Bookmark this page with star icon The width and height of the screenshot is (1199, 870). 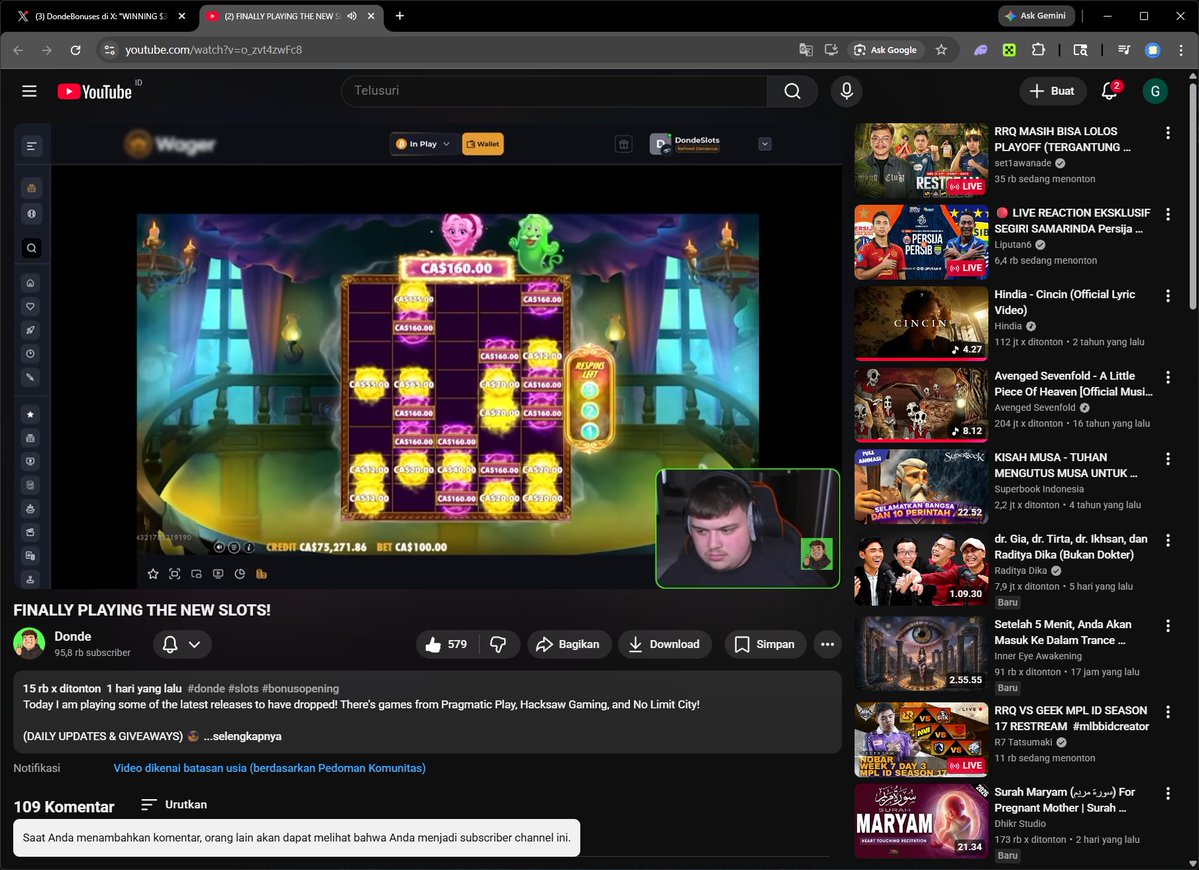(941, 50)
